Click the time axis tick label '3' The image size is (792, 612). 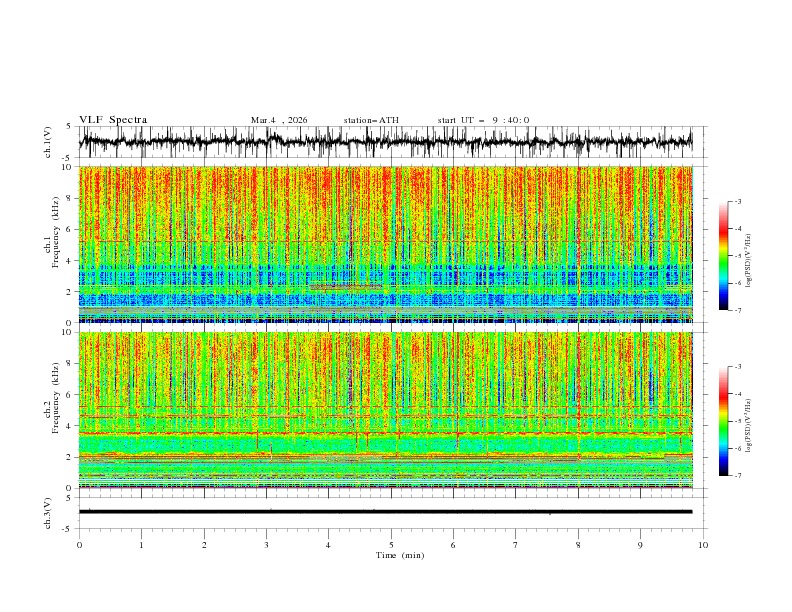(x=266, y=545)
